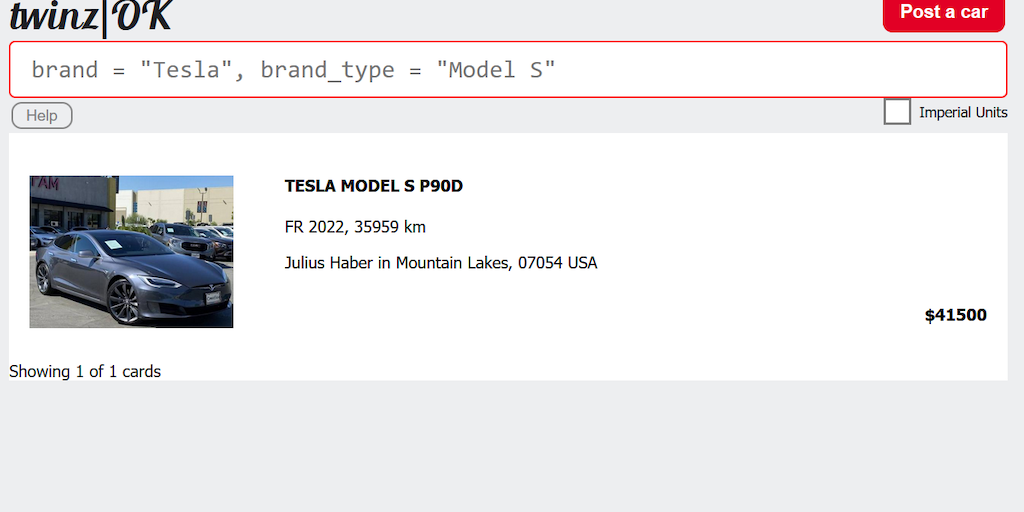Open the TESLA MODEL S P90D title
1024x512 pixels.
click(x=374, y=186)
